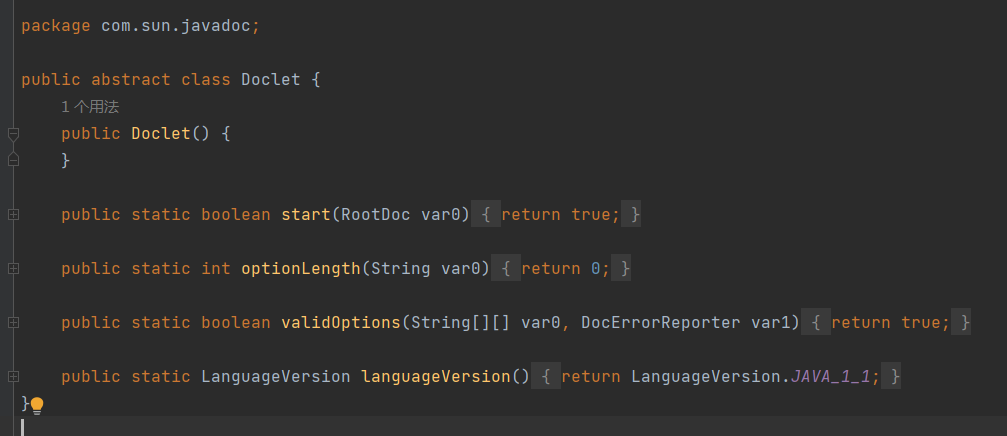
Task: Click the DocErrorReporter parameter type
Action: coord(660,322)
